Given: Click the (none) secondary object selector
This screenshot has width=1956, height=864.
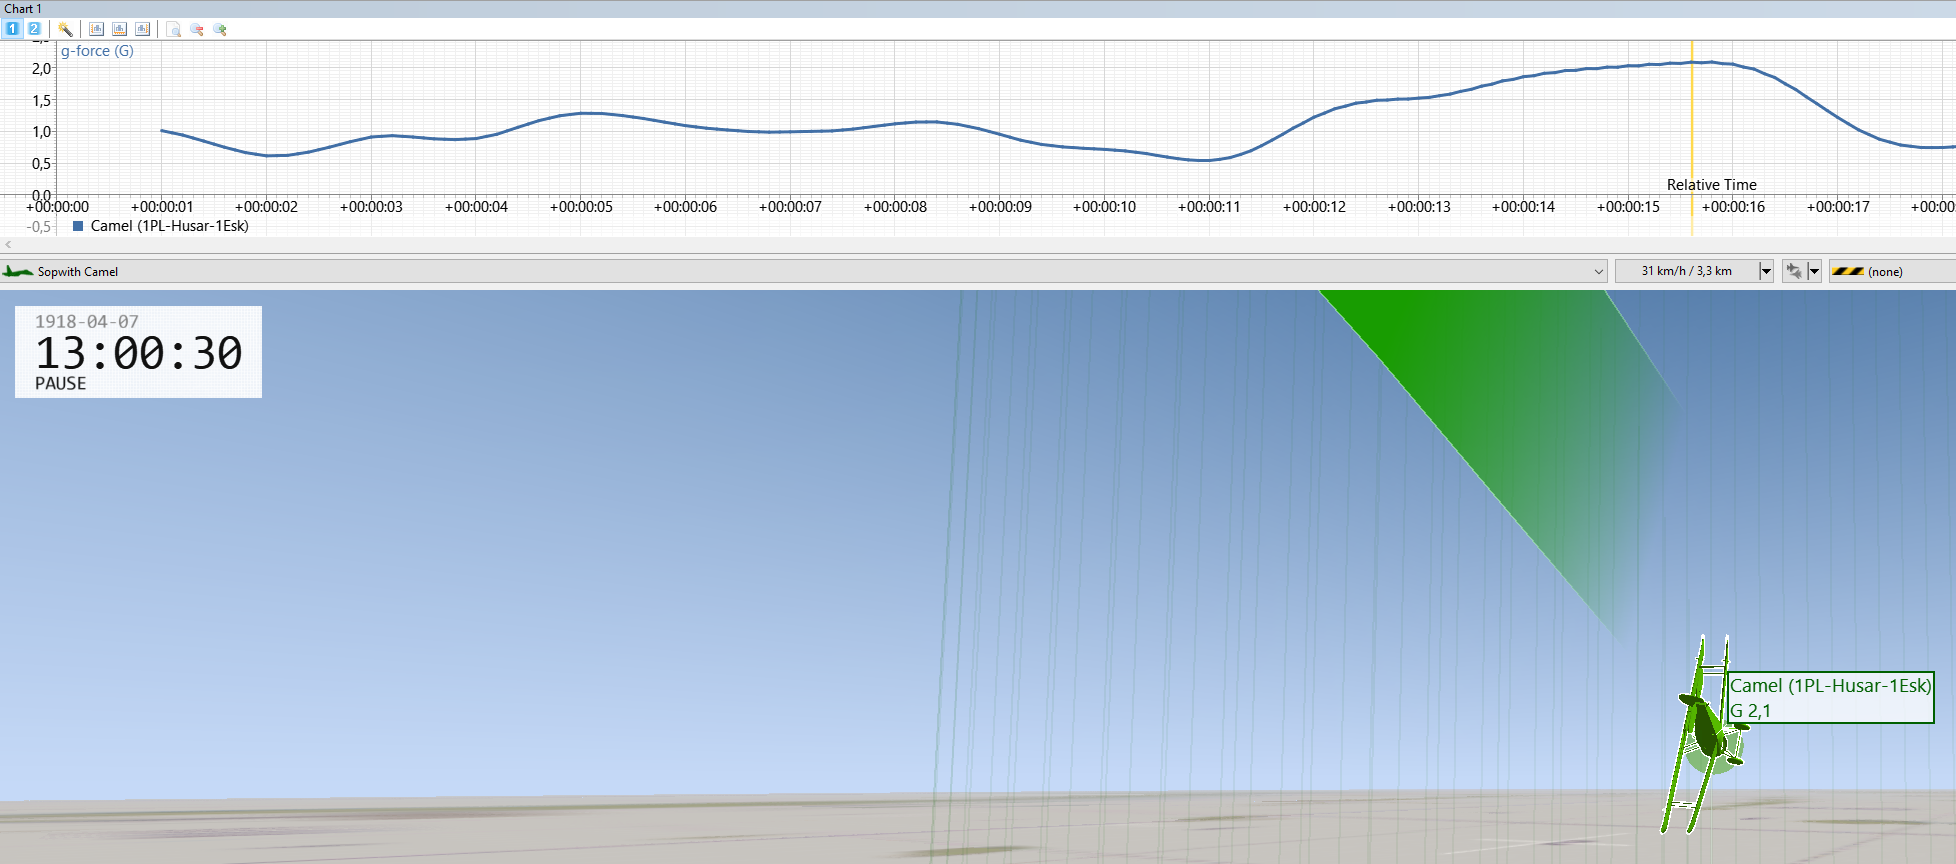Looking at the screenshot, I should (x=1892, y=271).
